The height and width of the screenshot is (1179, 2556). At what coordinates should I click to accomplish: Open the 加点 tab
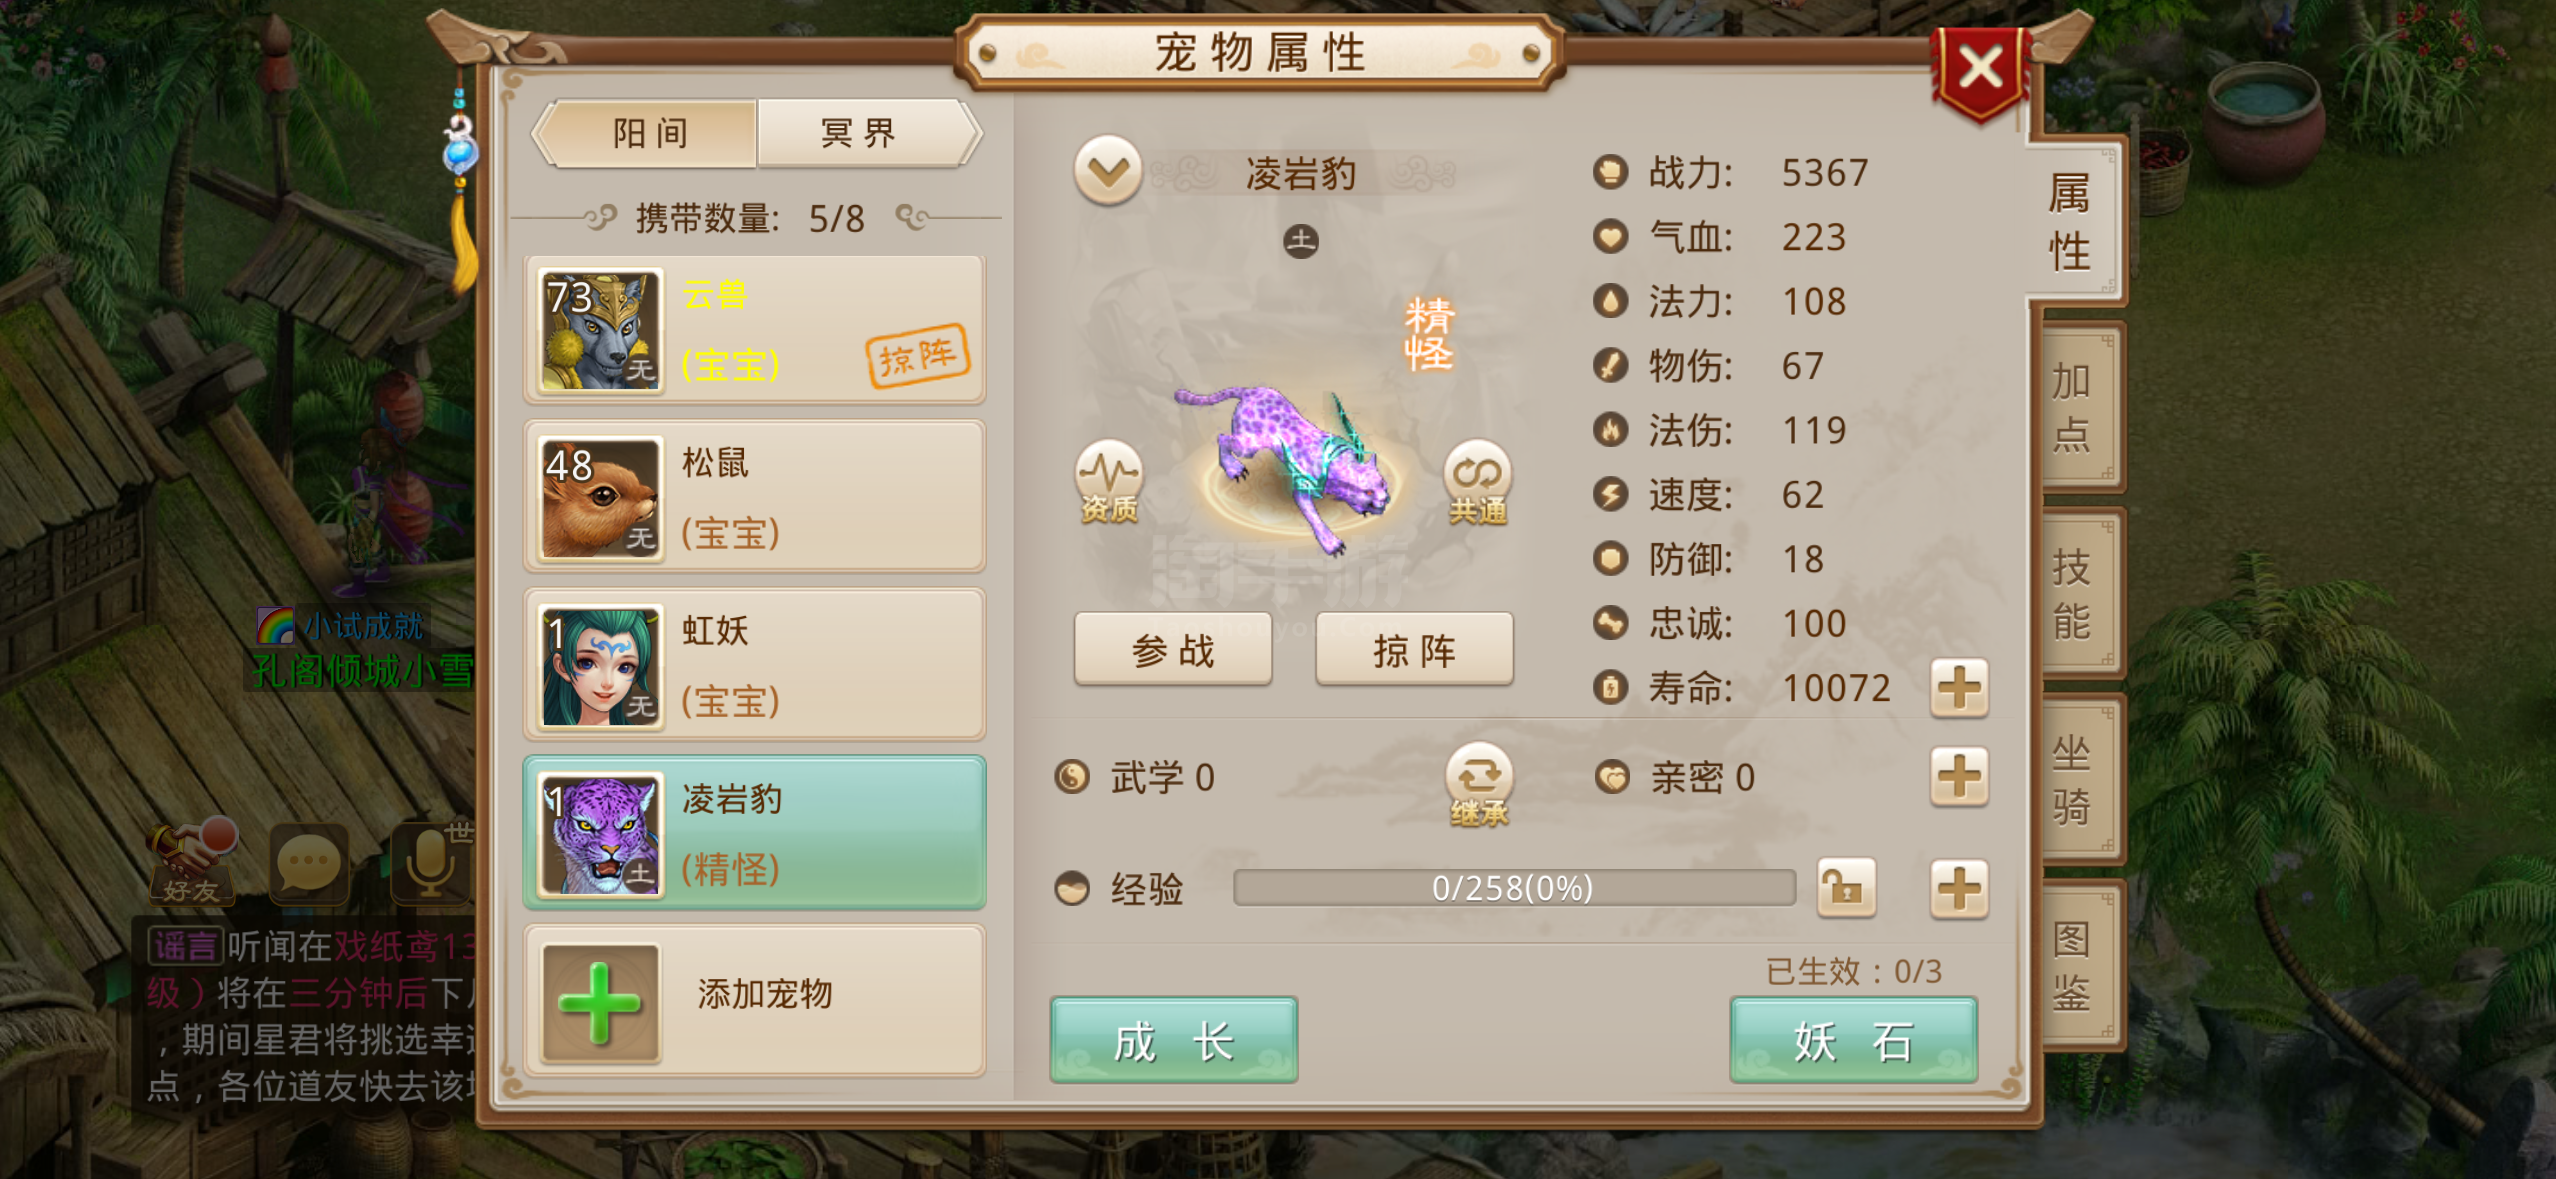[2076, 407]
